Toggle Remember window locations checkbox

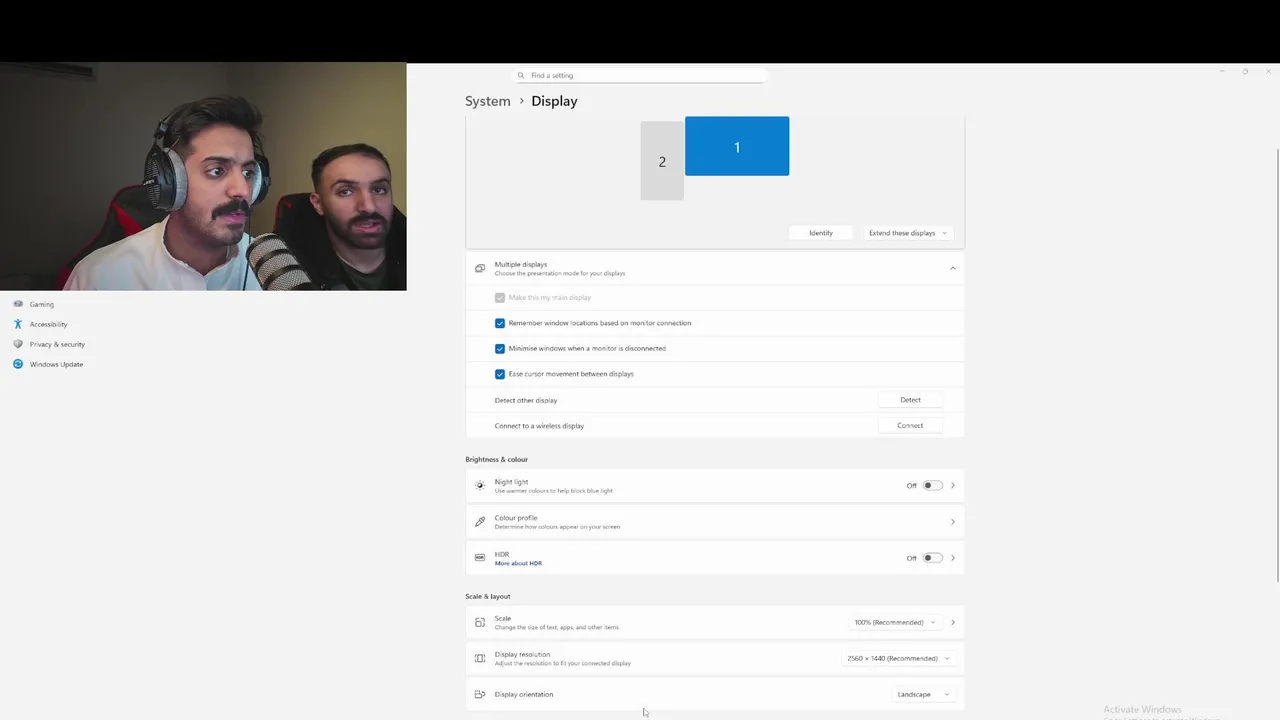[500, 323]
